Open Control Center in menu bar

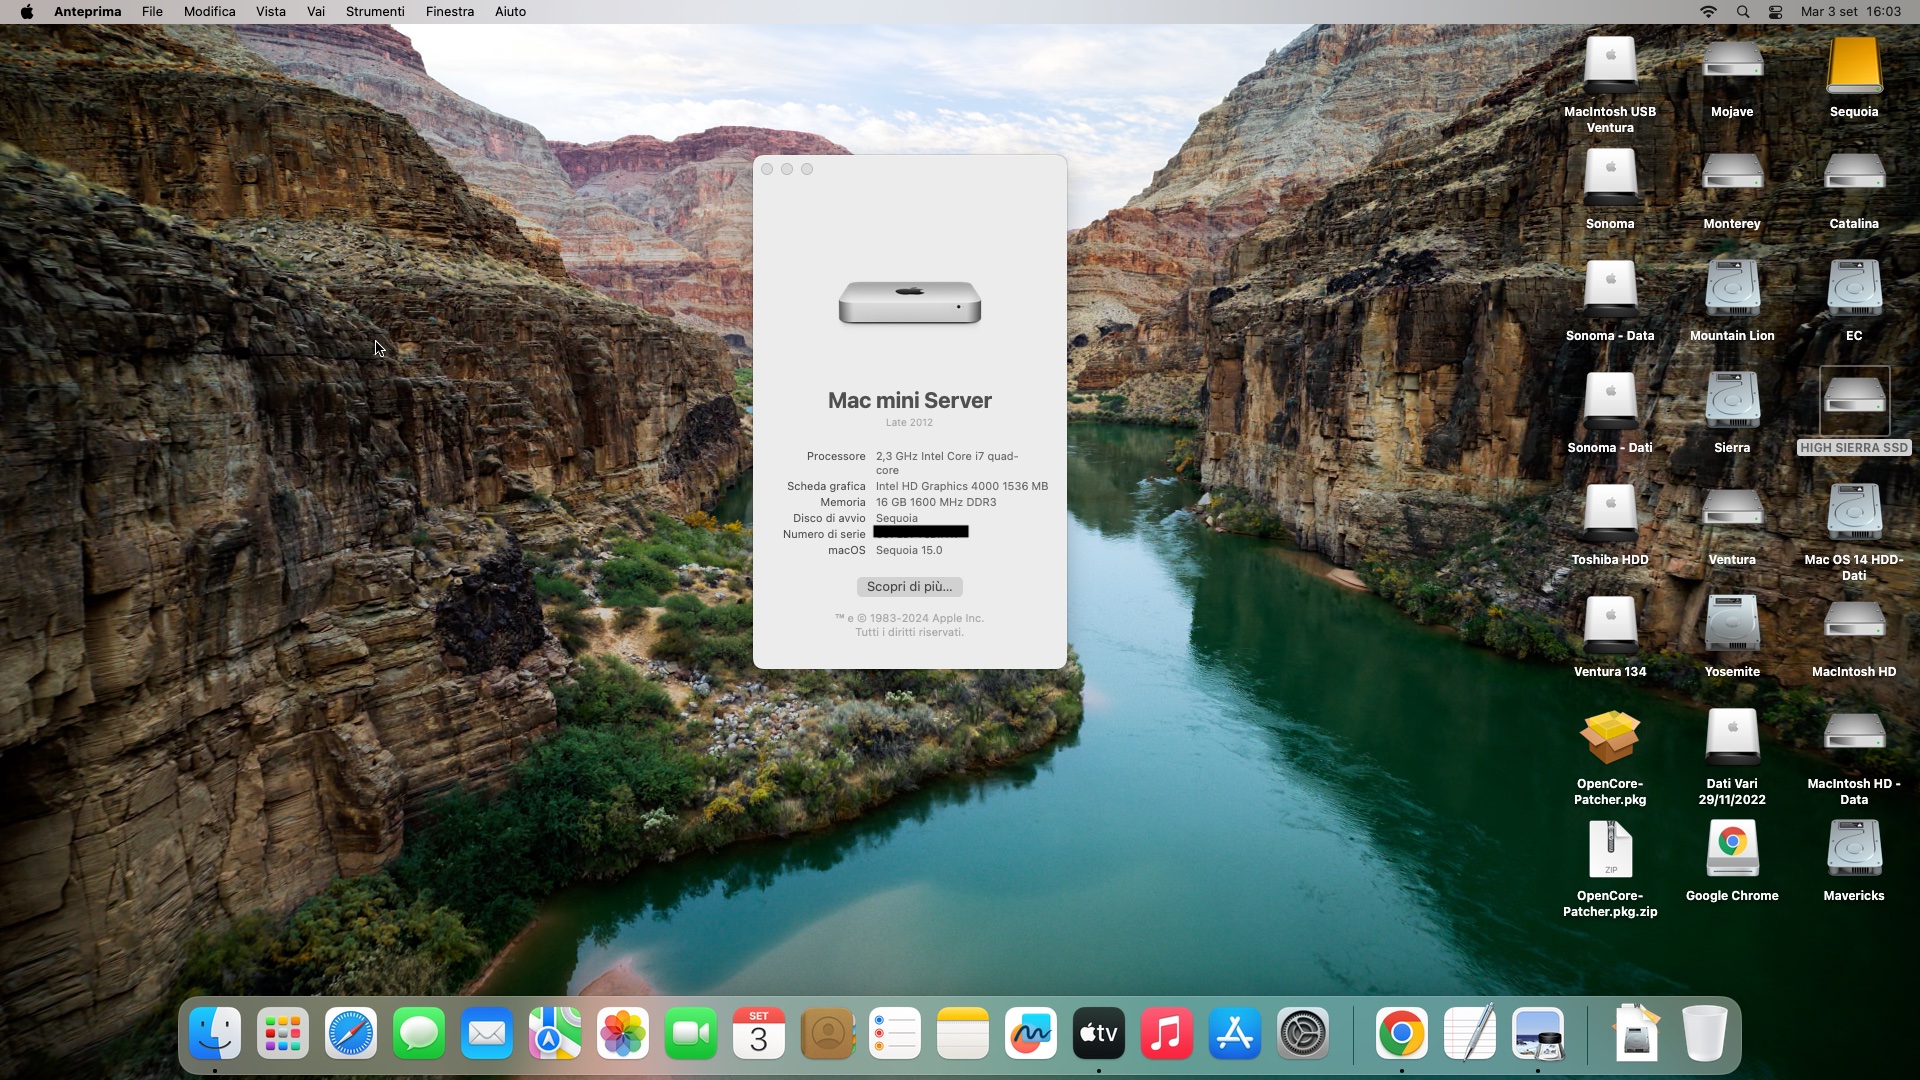pyautogui.click(x=1776, y=12)
